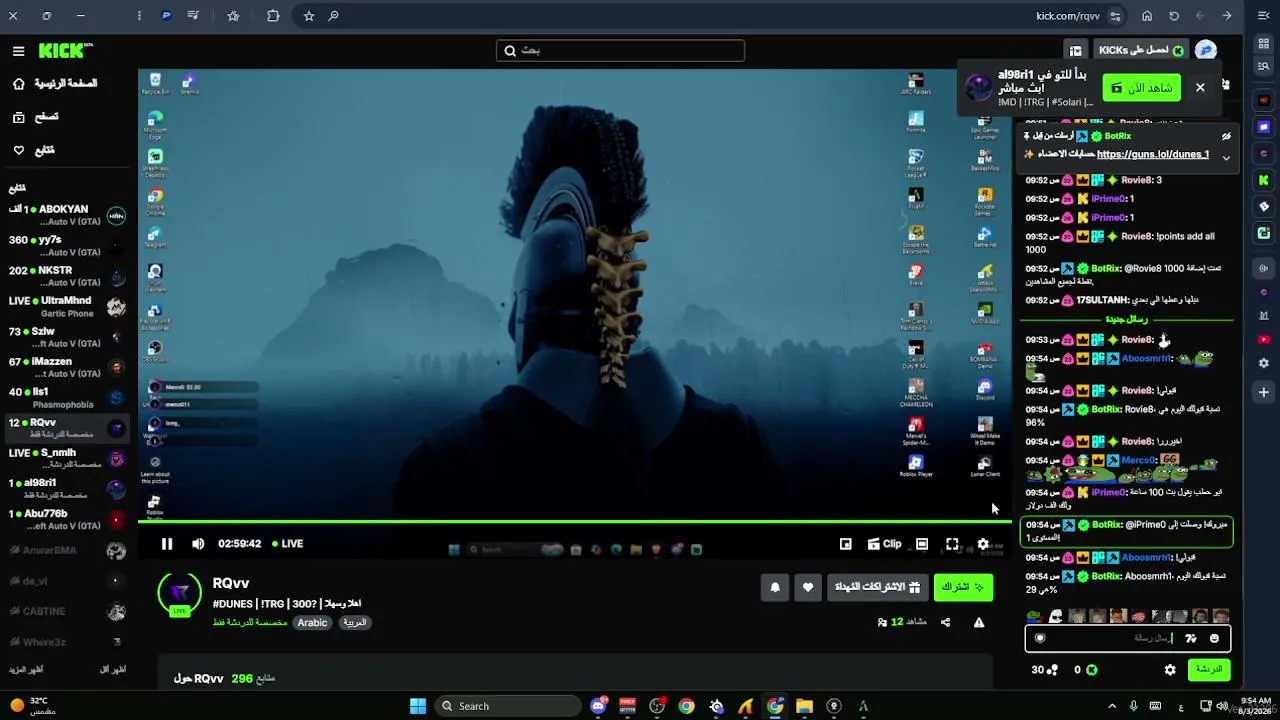This screenshot has height=720, width=1280.
Task: Click the shield icon in chat input
Action: pos(1040,638)
